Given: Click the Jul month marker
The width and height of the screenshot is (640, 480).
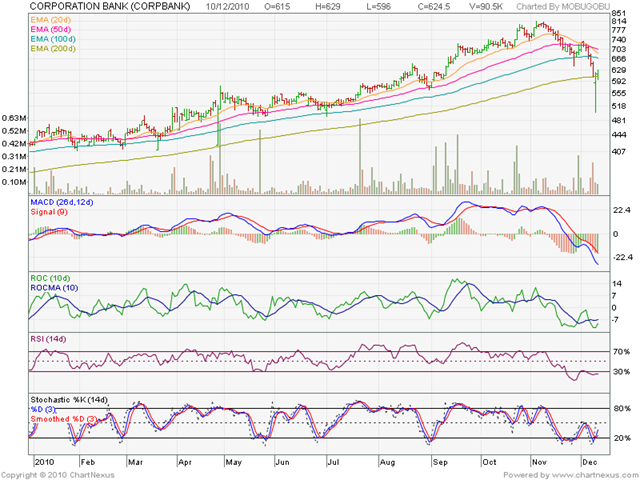Looking at the screenshot, I should [x=333, y=462].
